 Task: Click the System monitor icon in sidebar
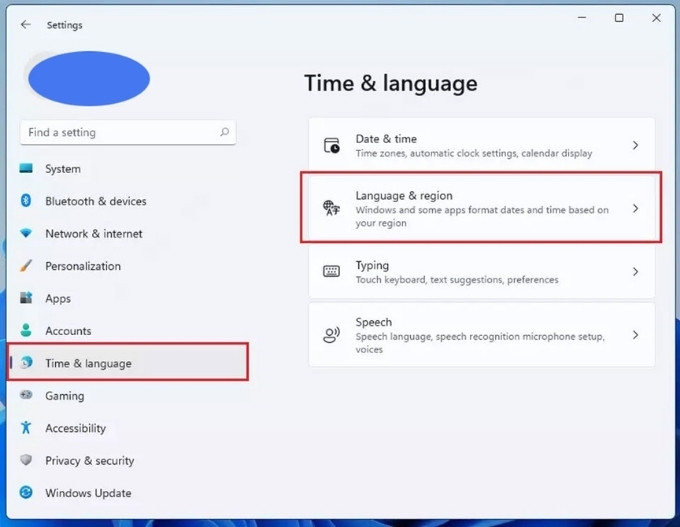[26, 169]
